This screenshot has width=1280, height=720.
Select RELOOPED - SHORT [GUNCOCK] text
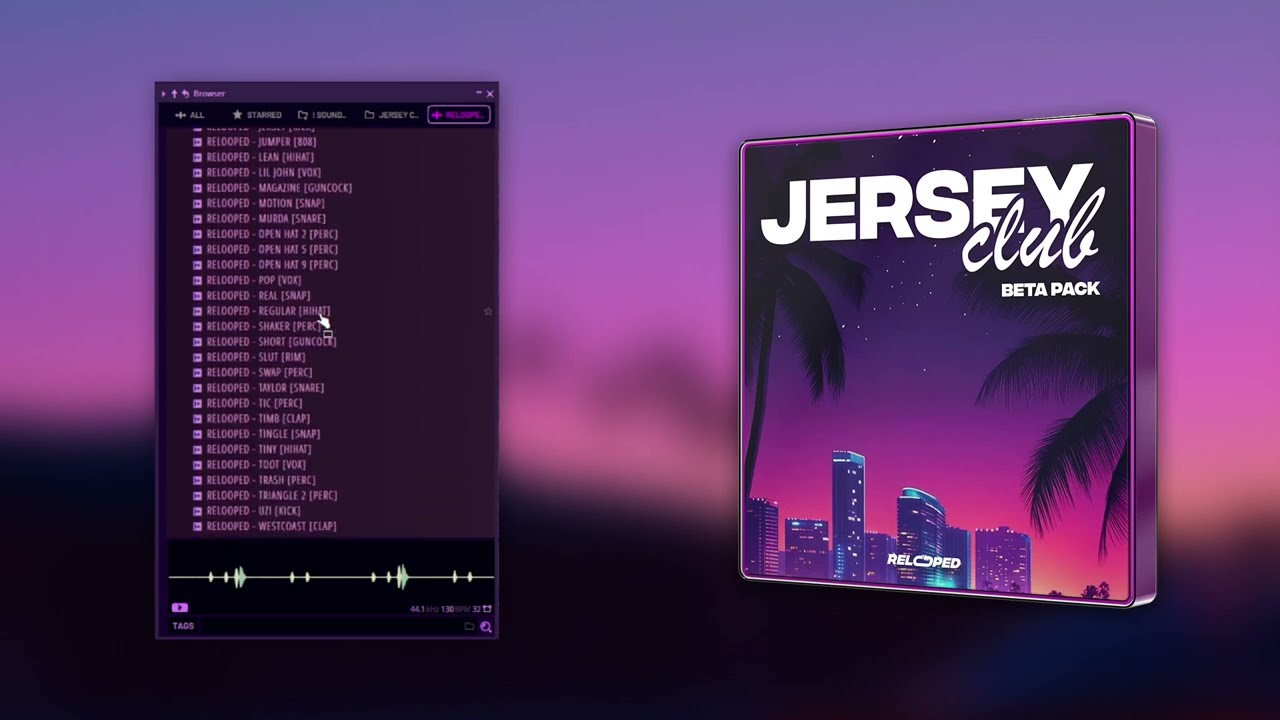click(271, 342)
